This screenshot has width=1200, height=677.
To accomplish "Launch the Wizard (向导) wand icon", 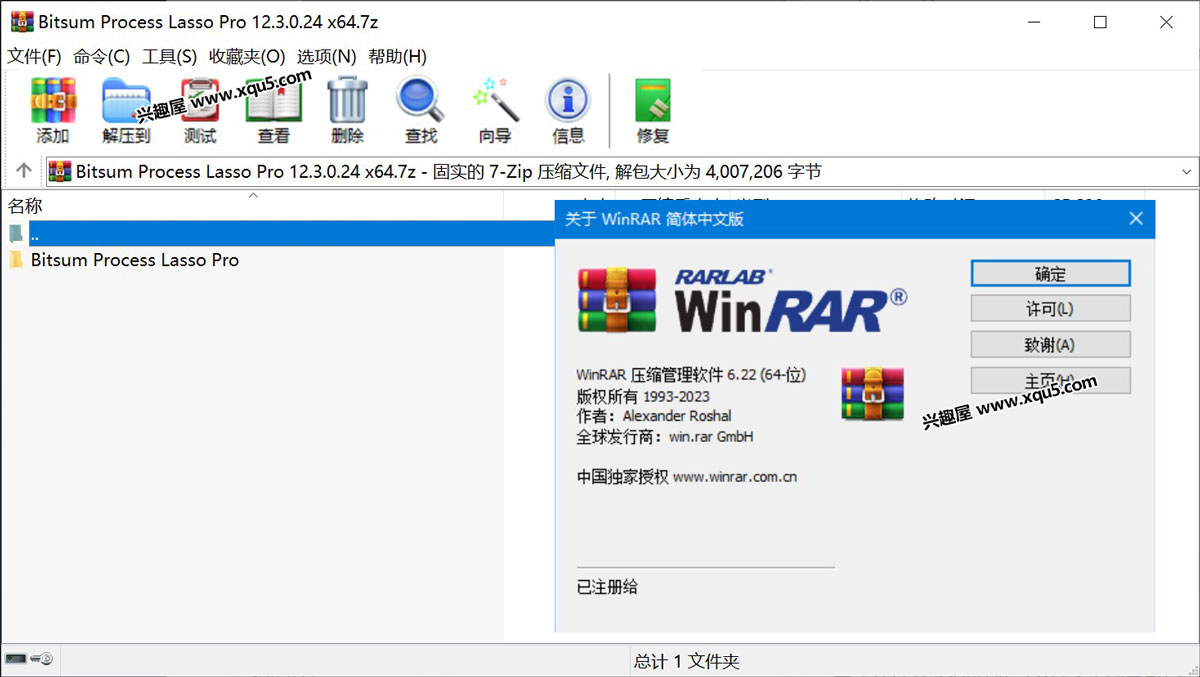I will (x=495, y=111).
